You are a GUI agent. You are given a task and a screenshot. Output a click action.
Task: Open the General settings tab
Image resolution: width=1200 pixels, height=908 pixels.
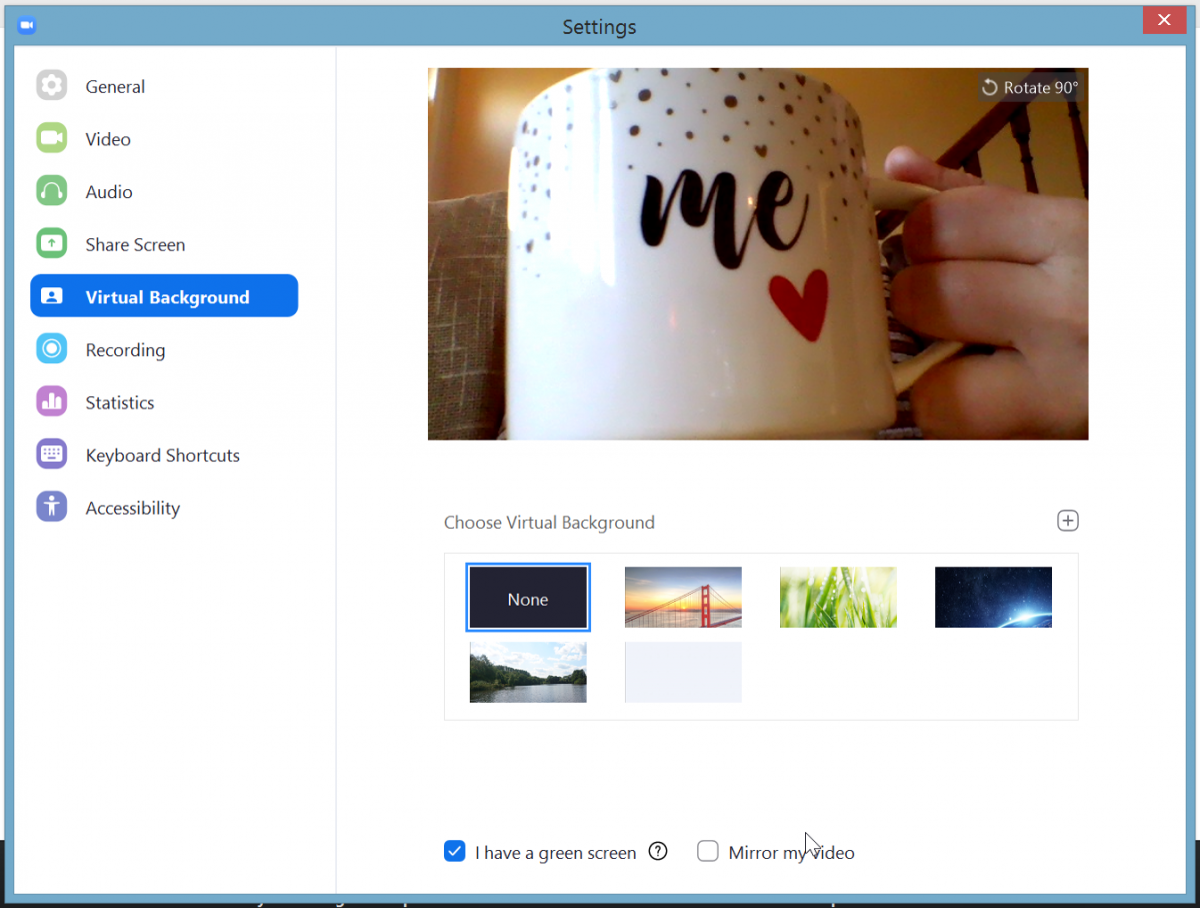(165, 86)
